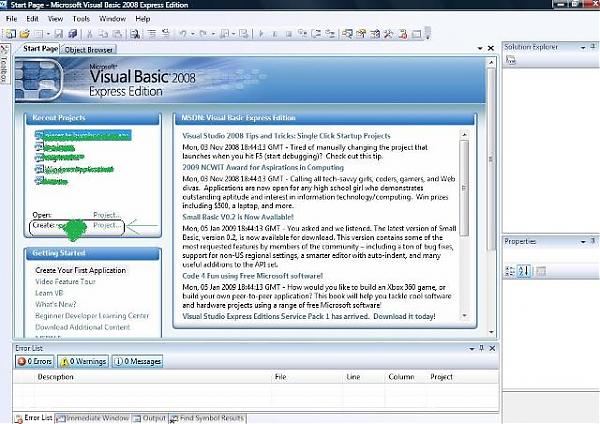Open the Navigate Backward dropdown arrow

click(233, 34)
